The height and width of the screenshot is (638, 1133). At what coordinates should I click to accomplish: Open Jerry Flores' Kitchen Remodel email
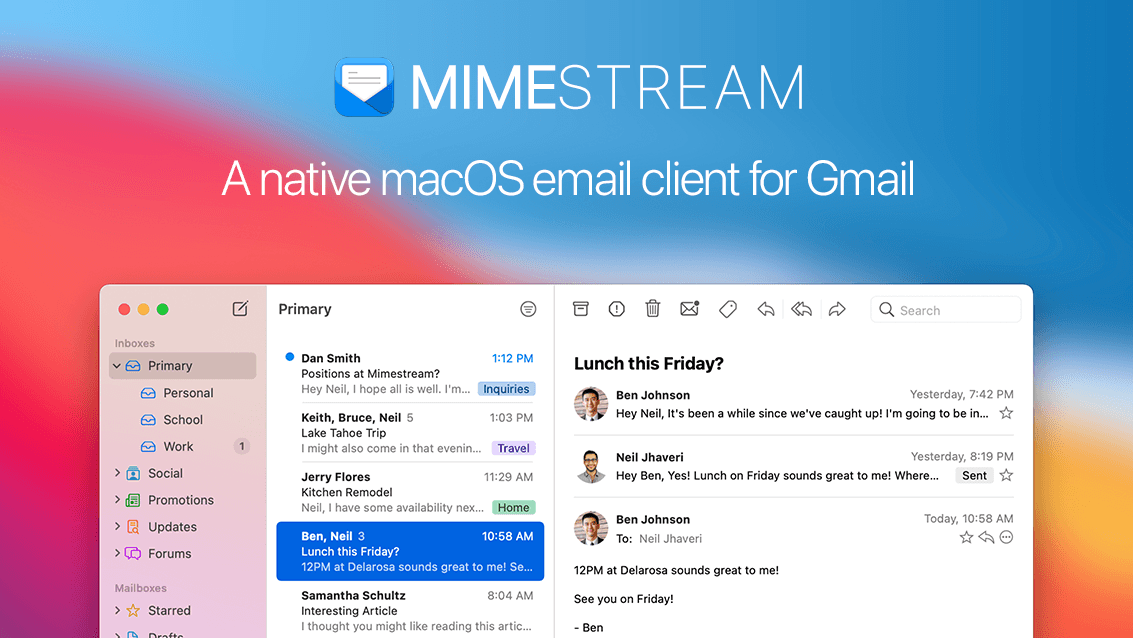410,492
